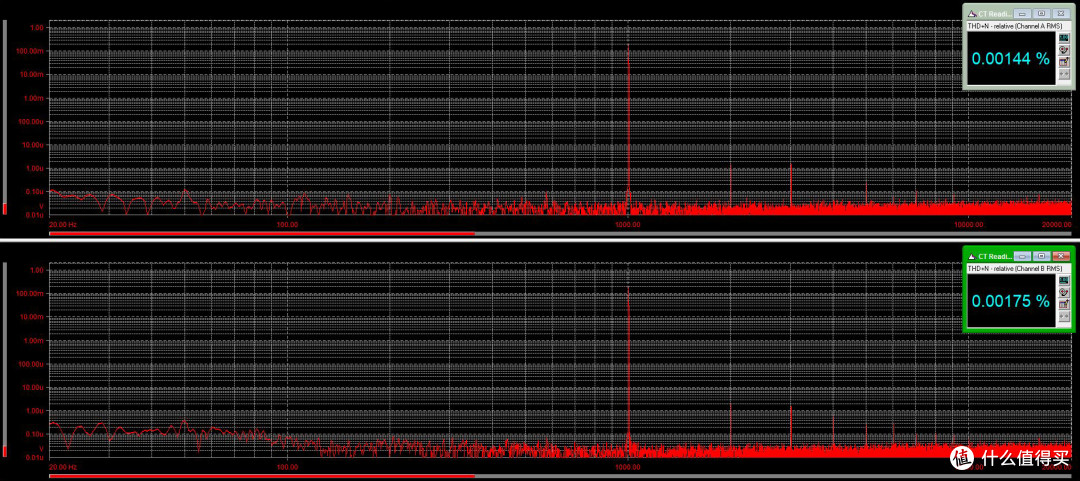Open the measurement settings icon in Channel A window
The width and height of the screenshot is (1080, 481).
pos(1064,50)
